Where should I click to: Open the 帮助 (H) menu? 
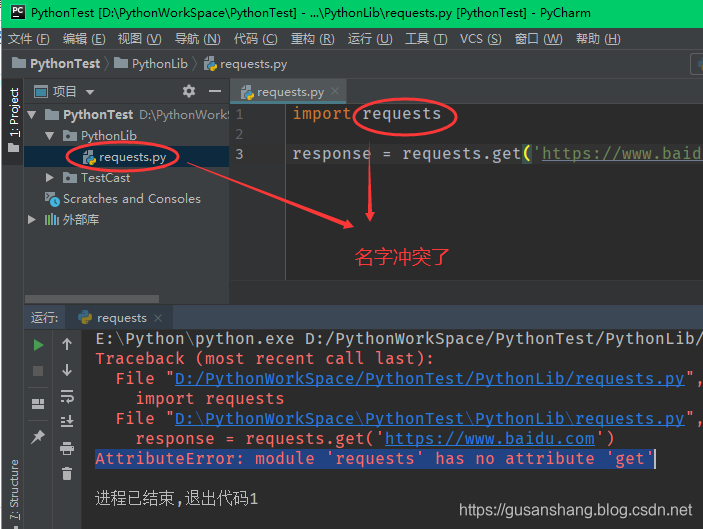598,39
